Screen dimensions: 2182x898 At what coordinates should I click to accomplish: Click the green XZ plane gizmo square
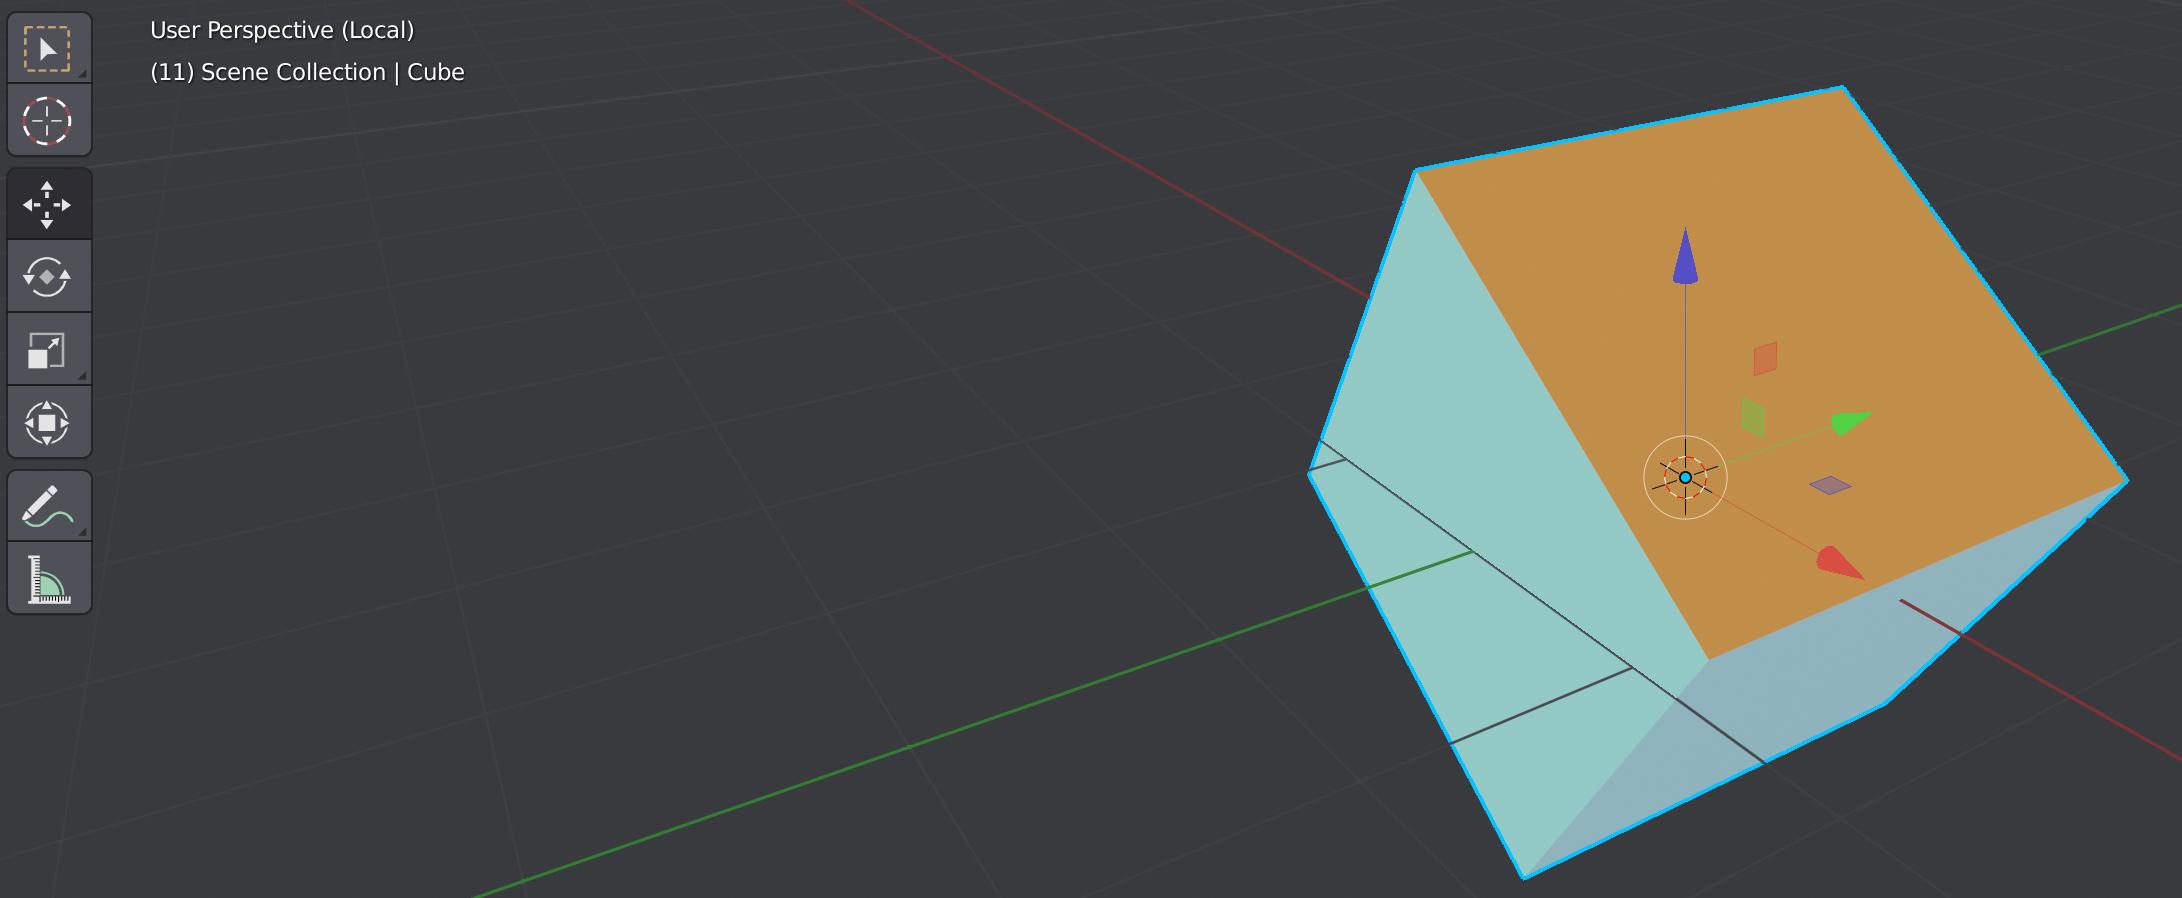(x=1752, y=416)
